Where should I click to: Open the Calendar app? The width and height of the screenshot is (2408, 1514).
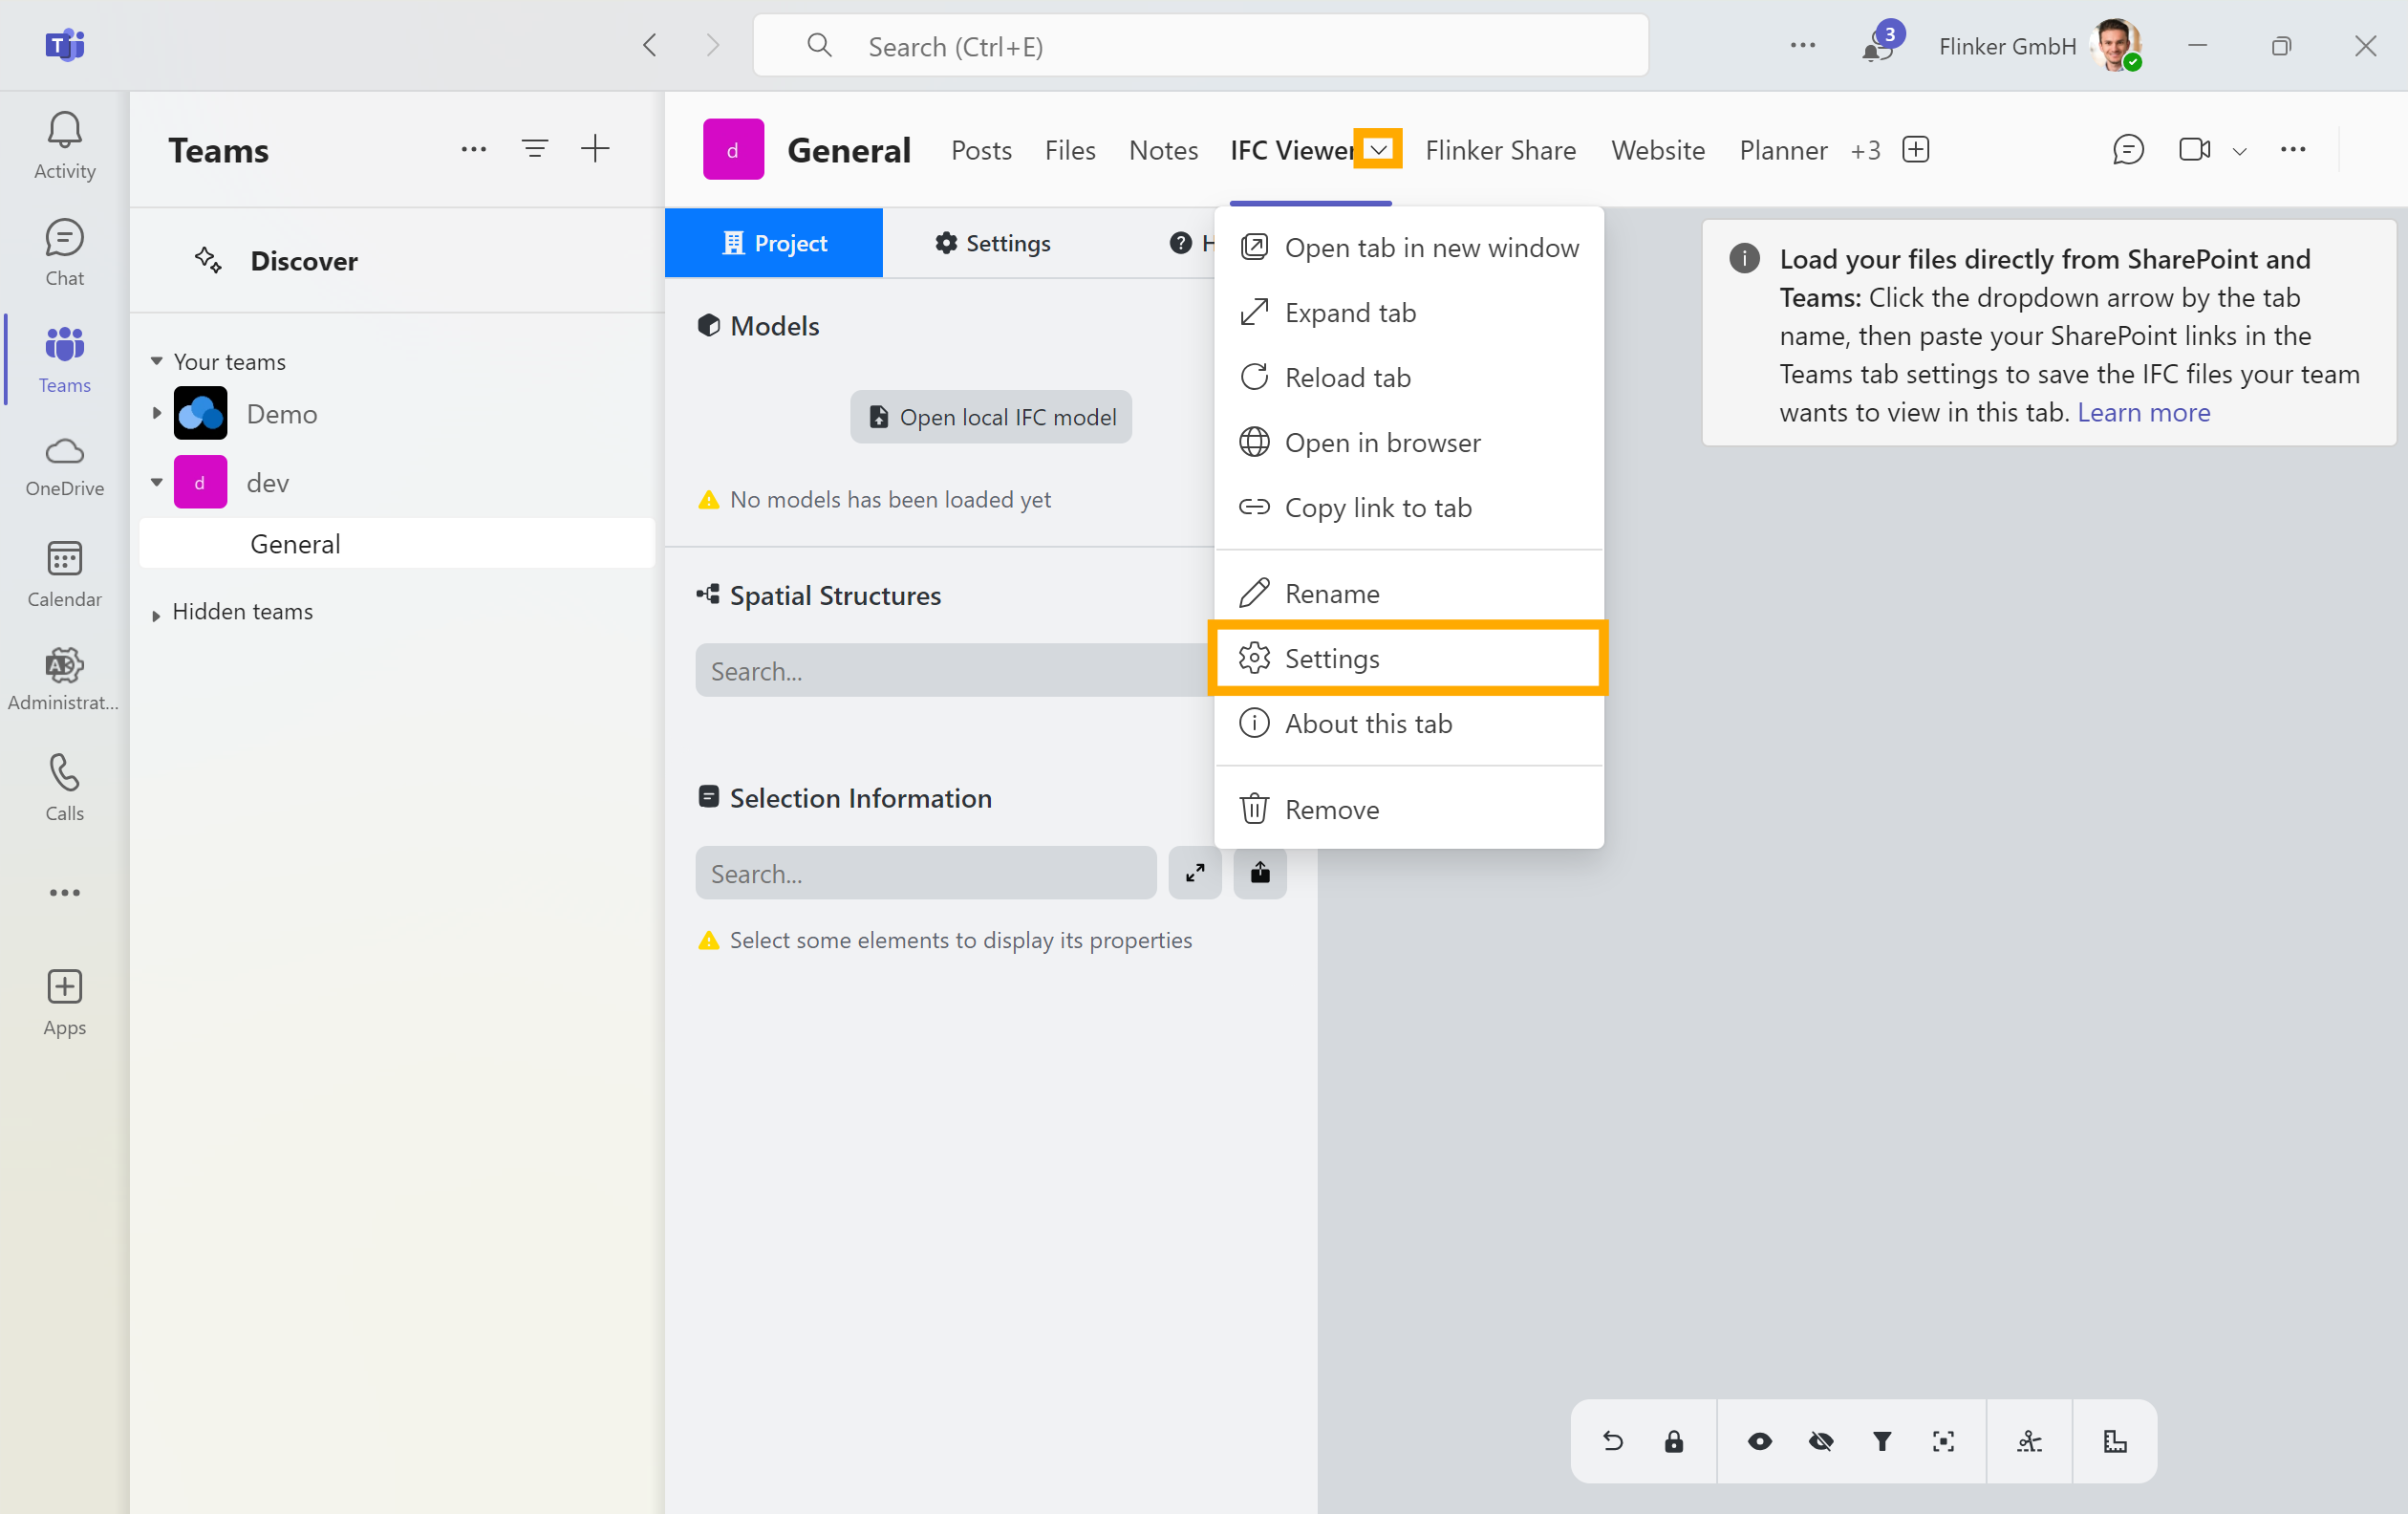pyautogui.click(x=64, y=574)
